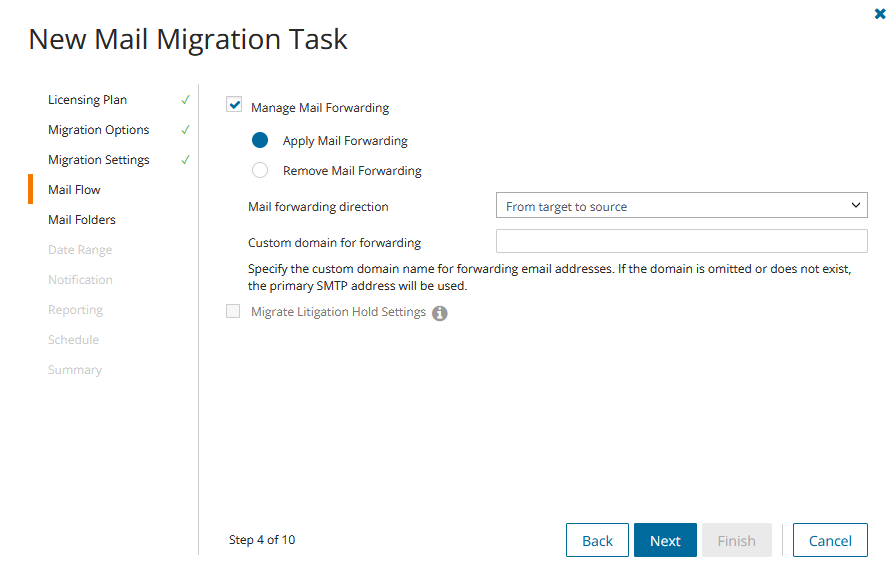Select the Date Range step
Viewport: 892px width, 584px height.
pos(80,250)
